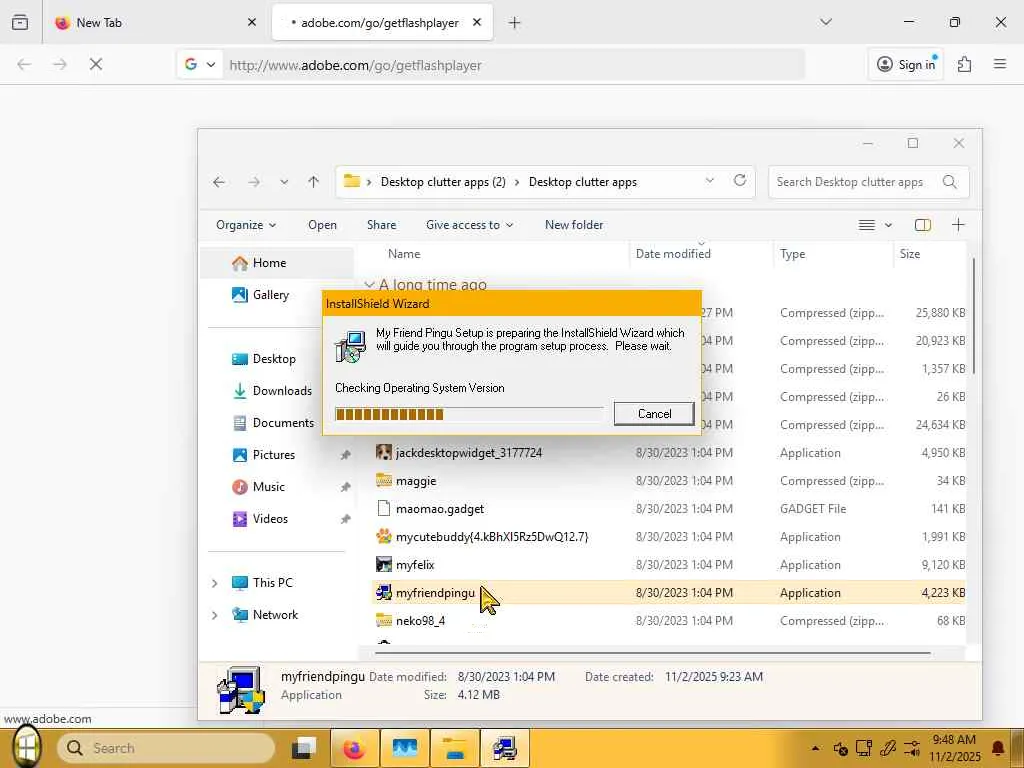List all tabs dropdown arrow

826,22
